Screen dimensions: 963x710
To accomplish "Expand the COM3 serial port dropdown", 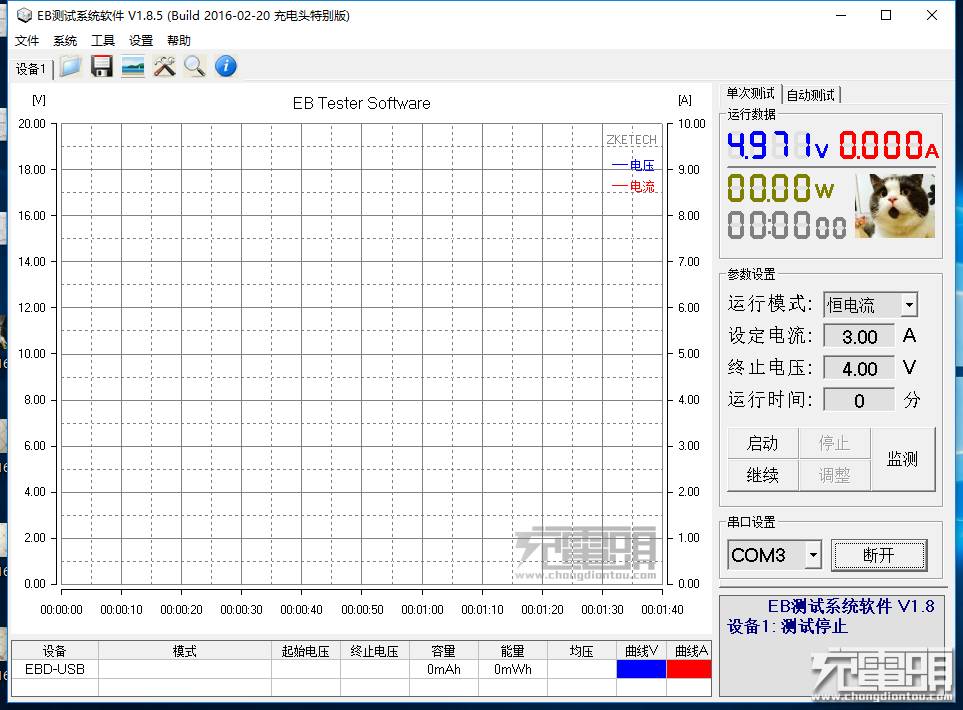I will pyautogui.click(x=813, y=555).
